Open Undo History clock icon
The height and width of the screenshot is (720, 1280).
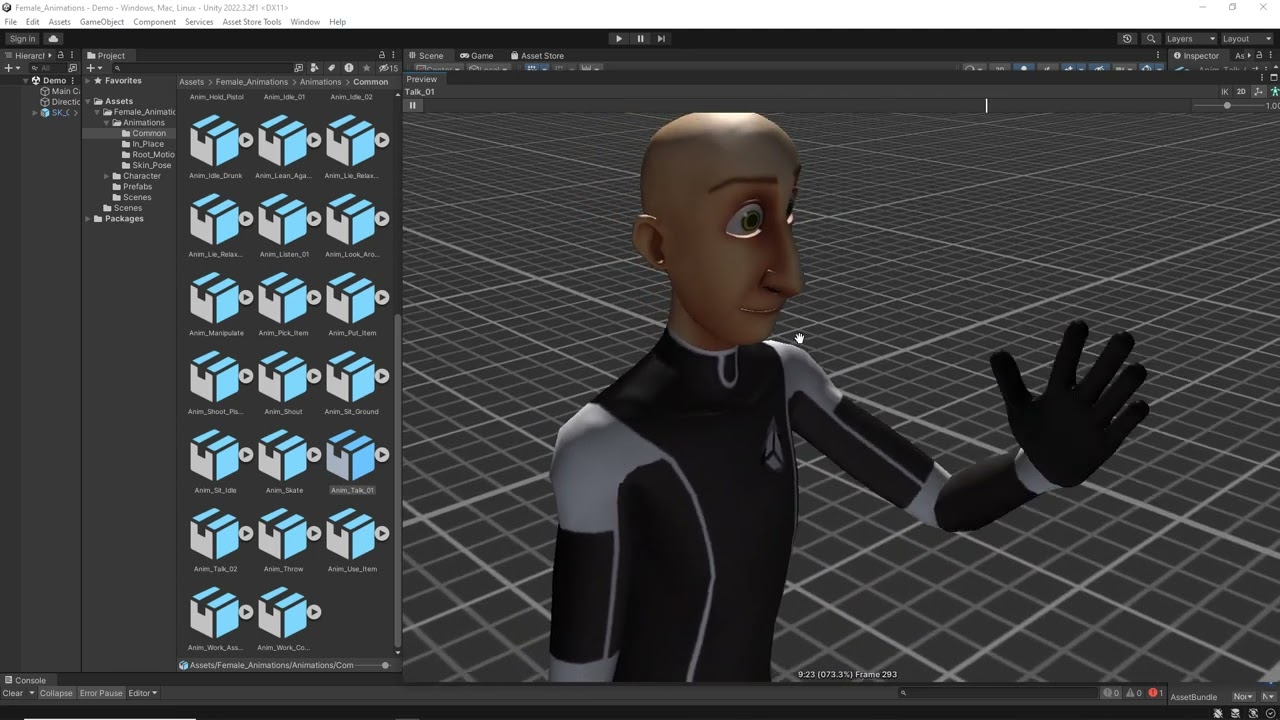[1127, 39]
